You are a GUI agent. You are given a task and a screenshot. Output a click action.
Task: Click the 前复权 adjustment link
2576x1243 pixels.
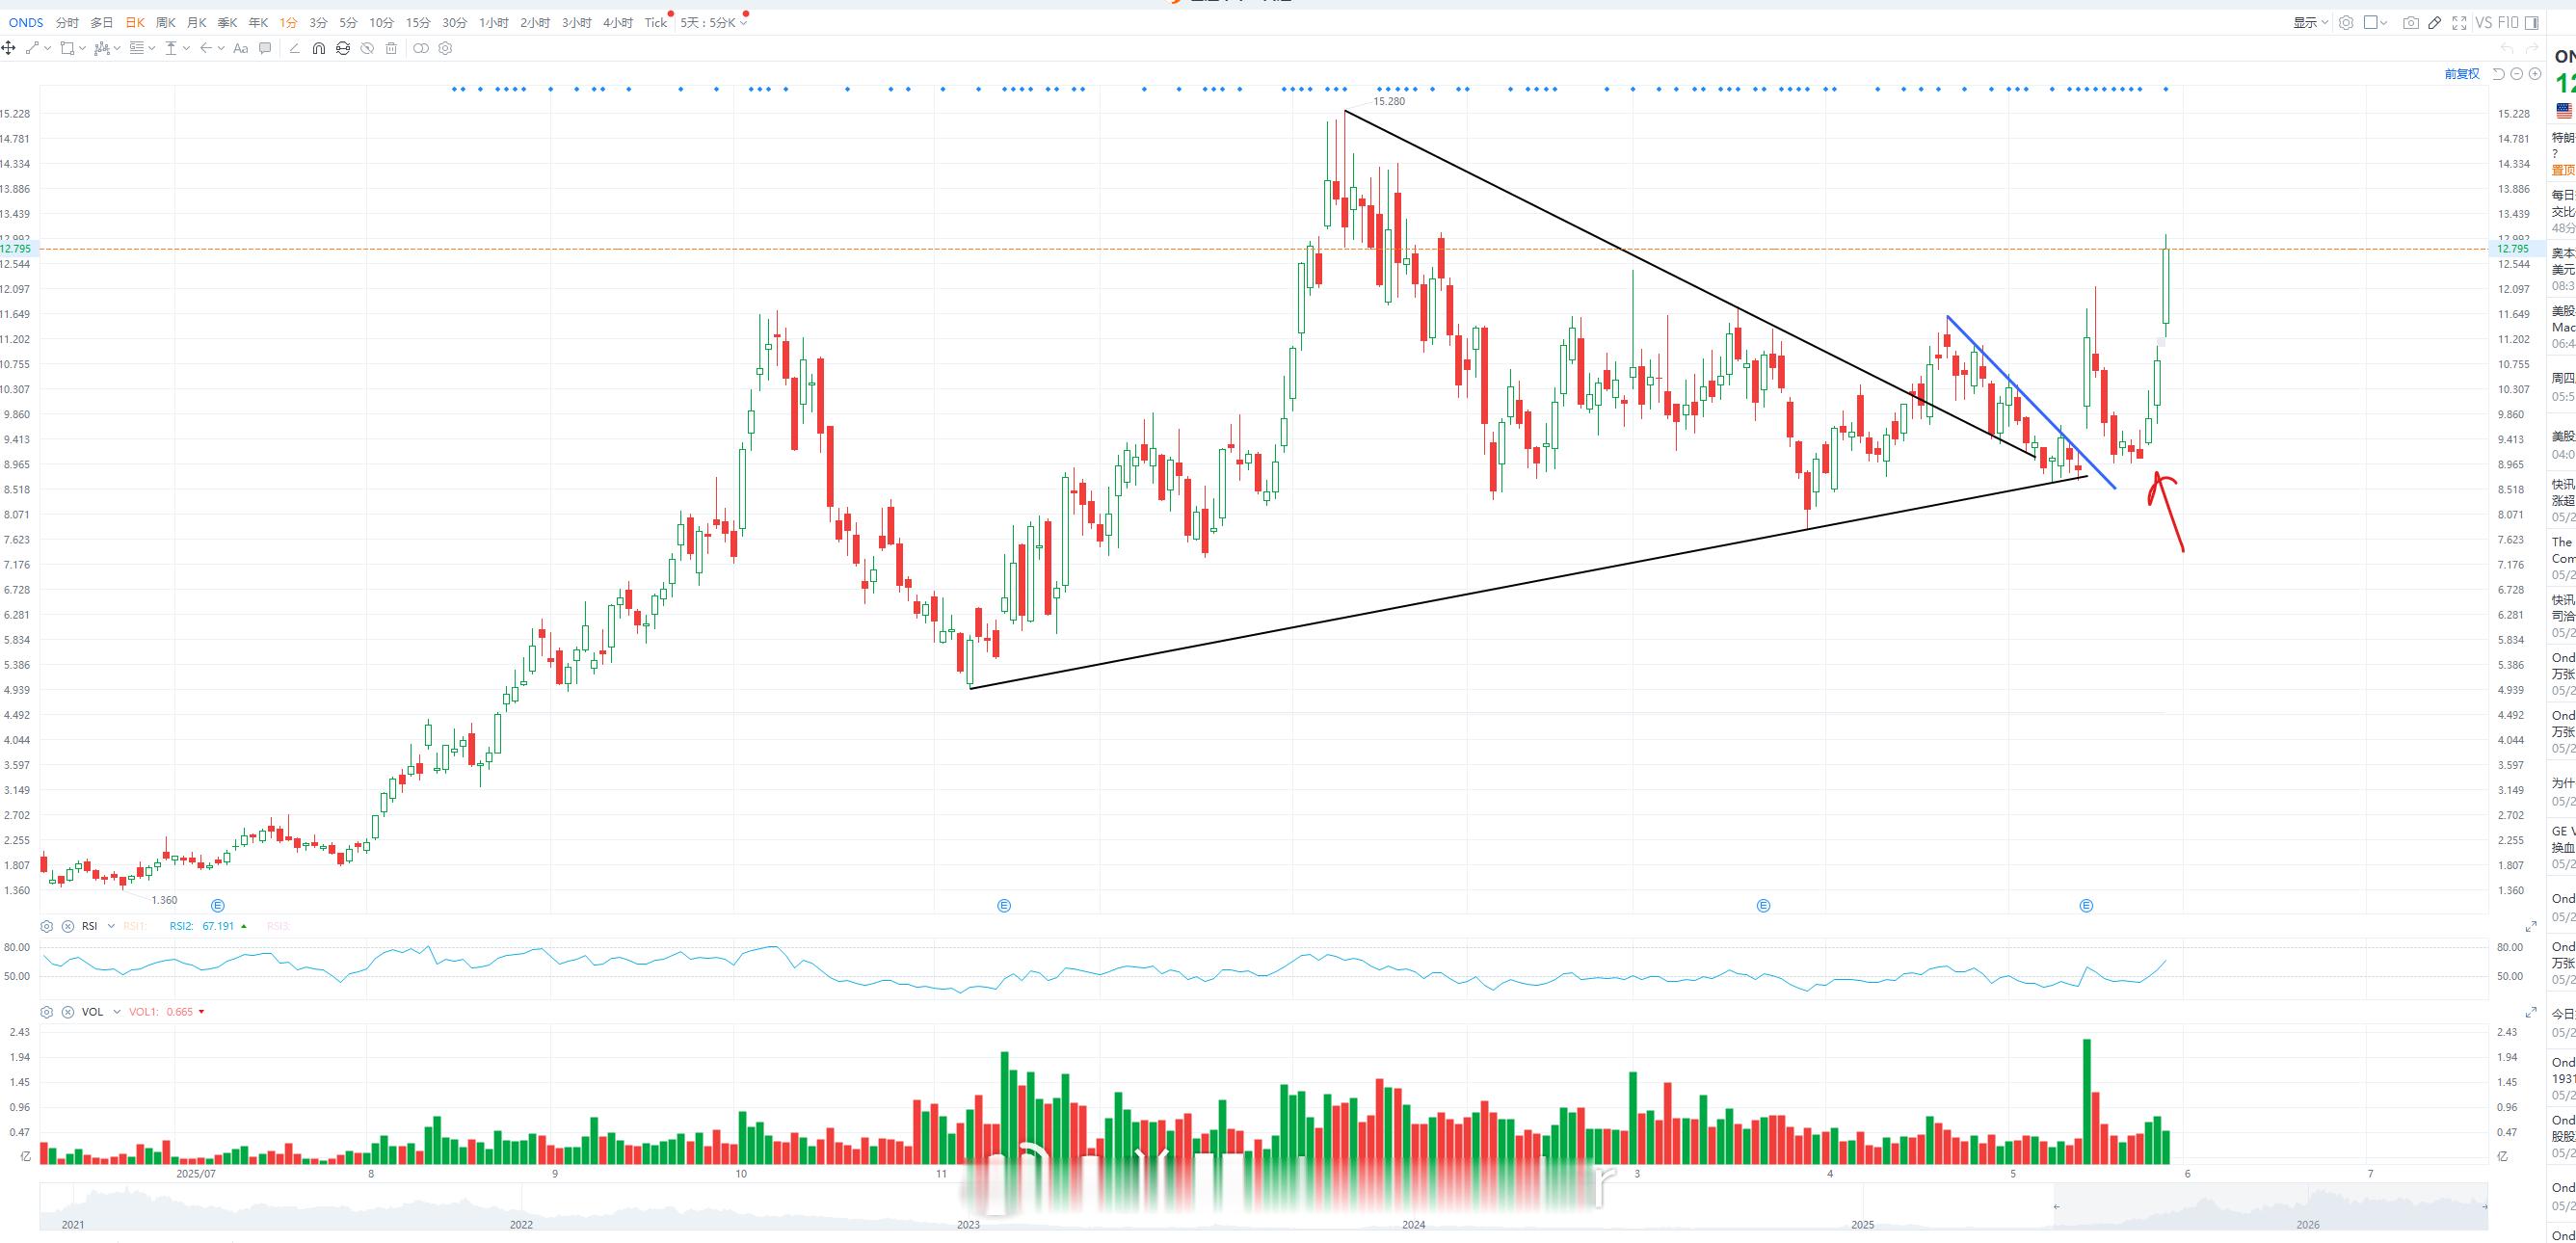[x=2462, y=74]
